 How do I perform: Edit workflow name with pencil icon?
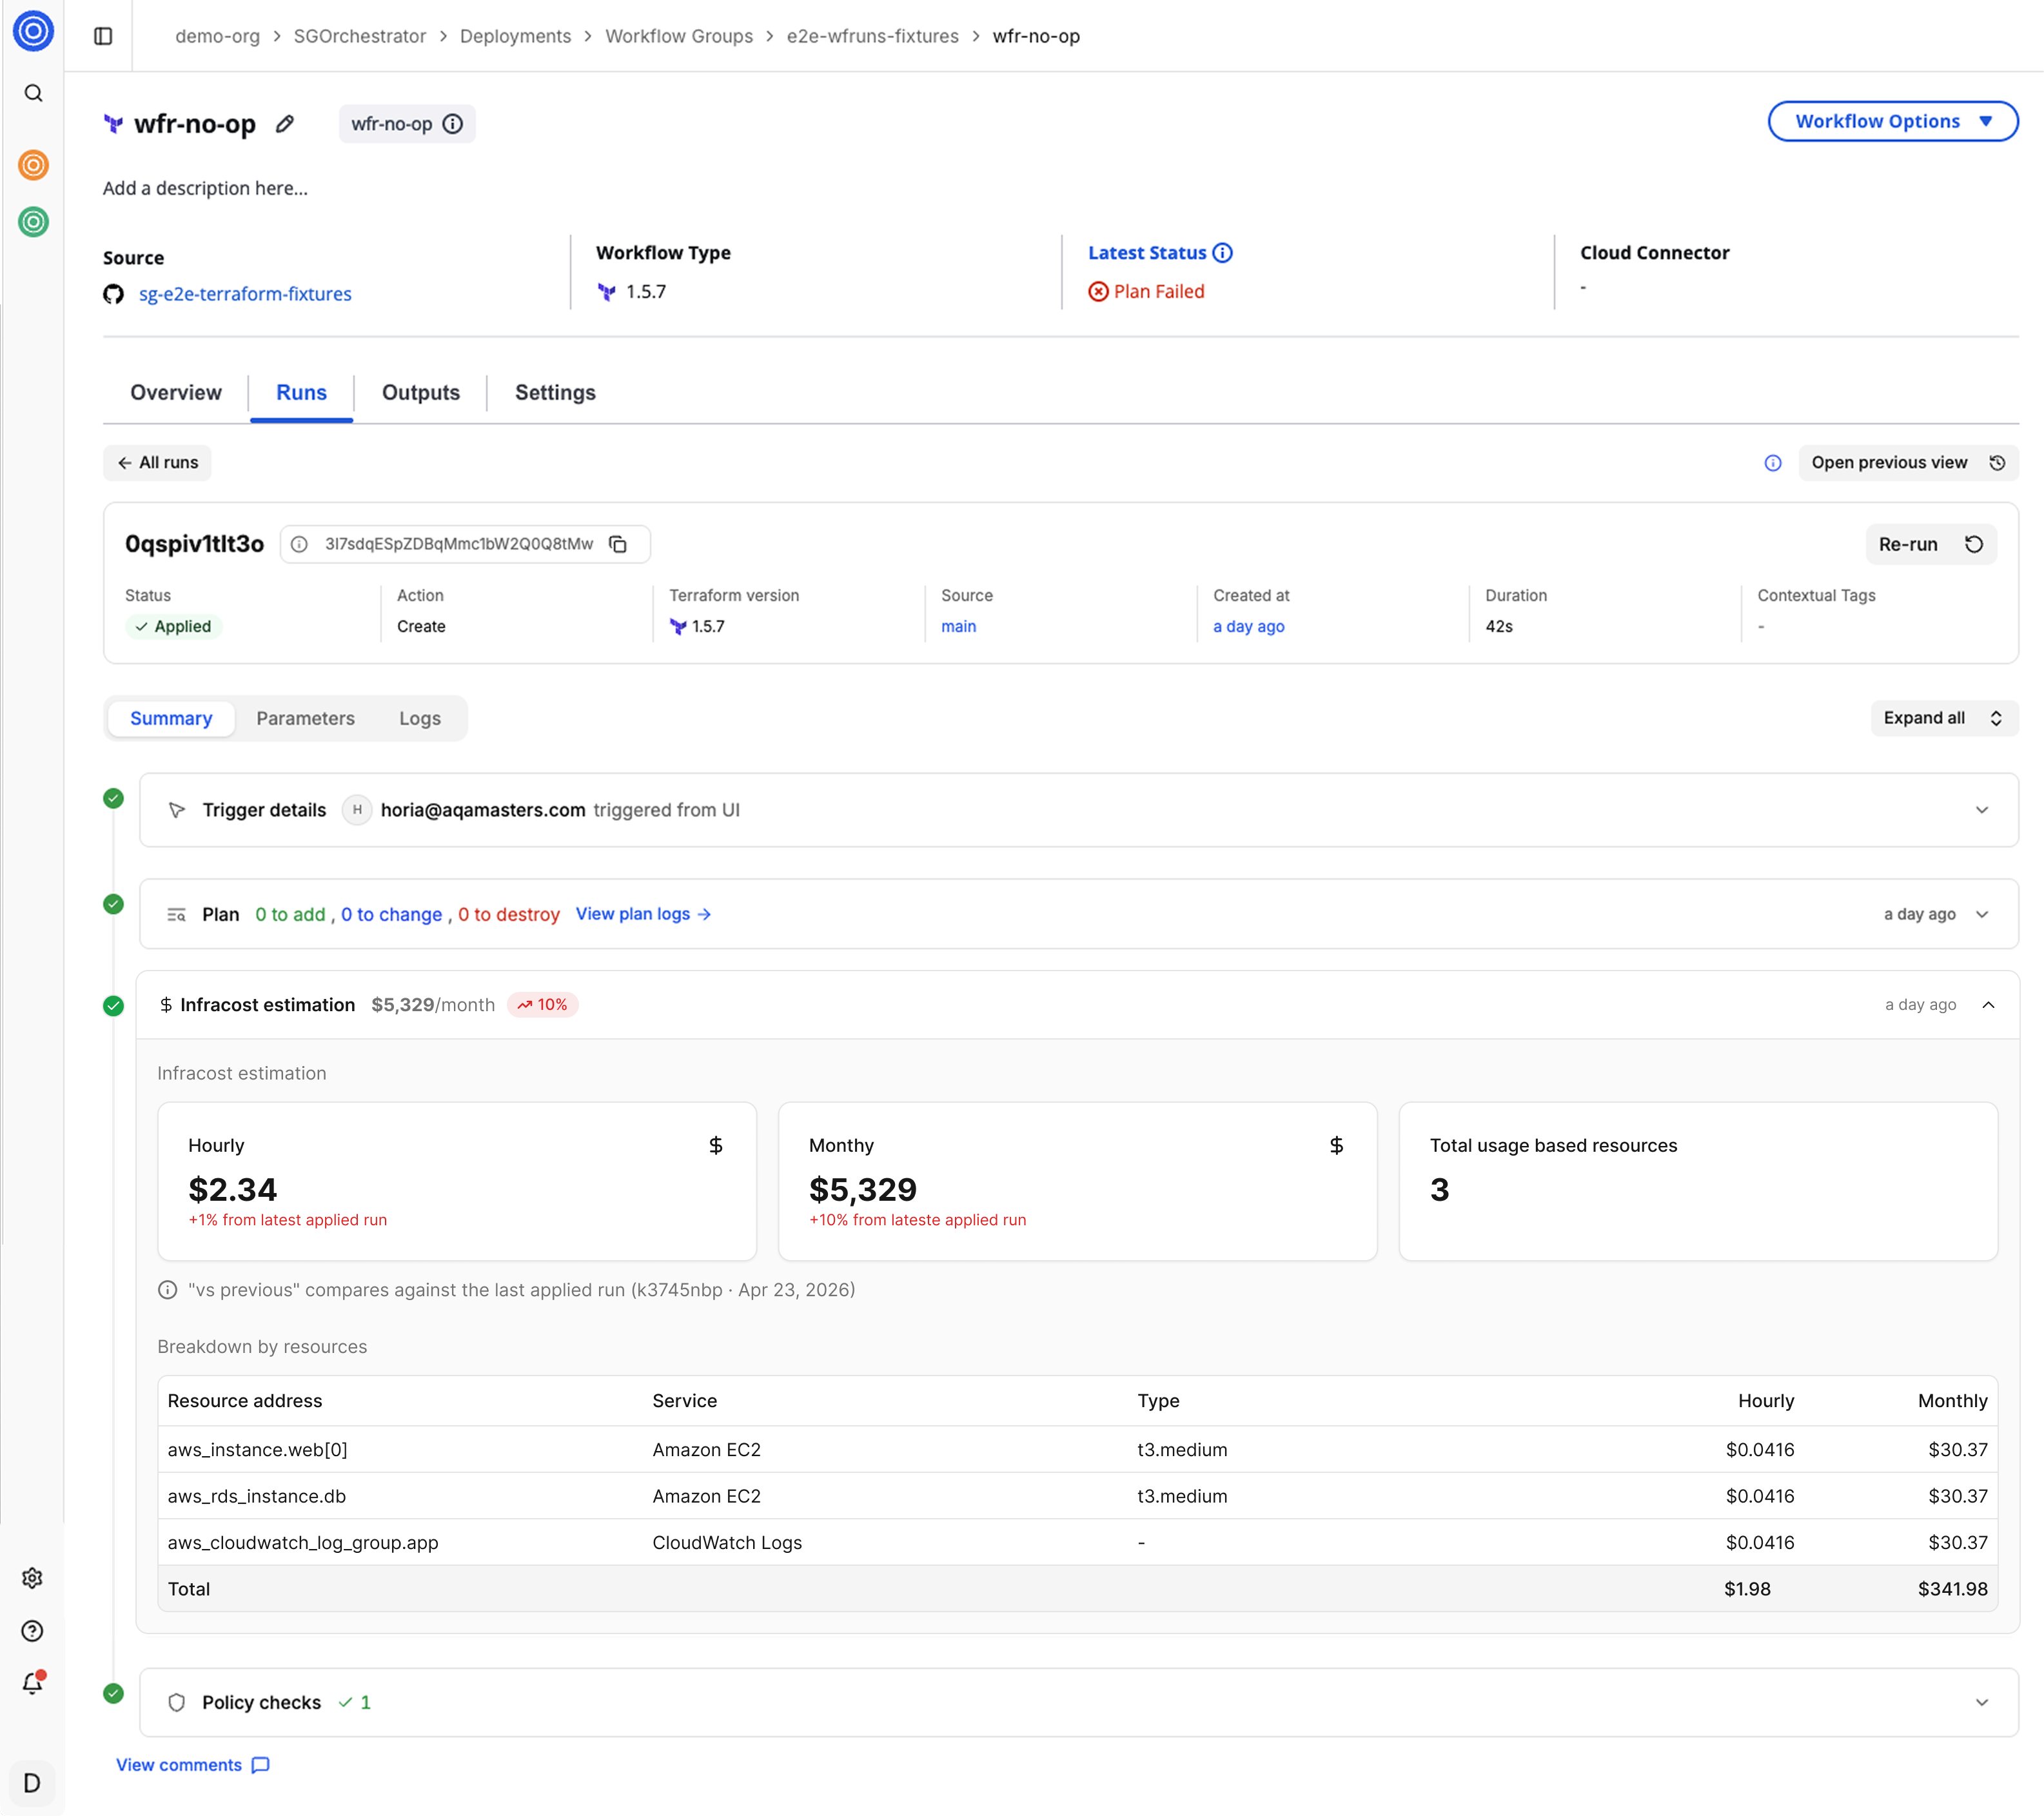point(285,124)
